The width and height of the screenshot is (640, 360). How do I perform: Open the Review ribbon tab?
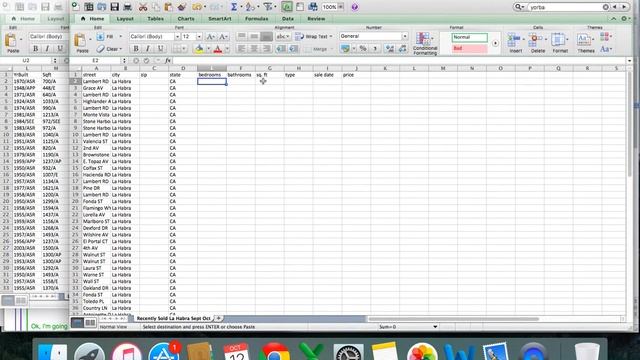(x=316, y=19)
